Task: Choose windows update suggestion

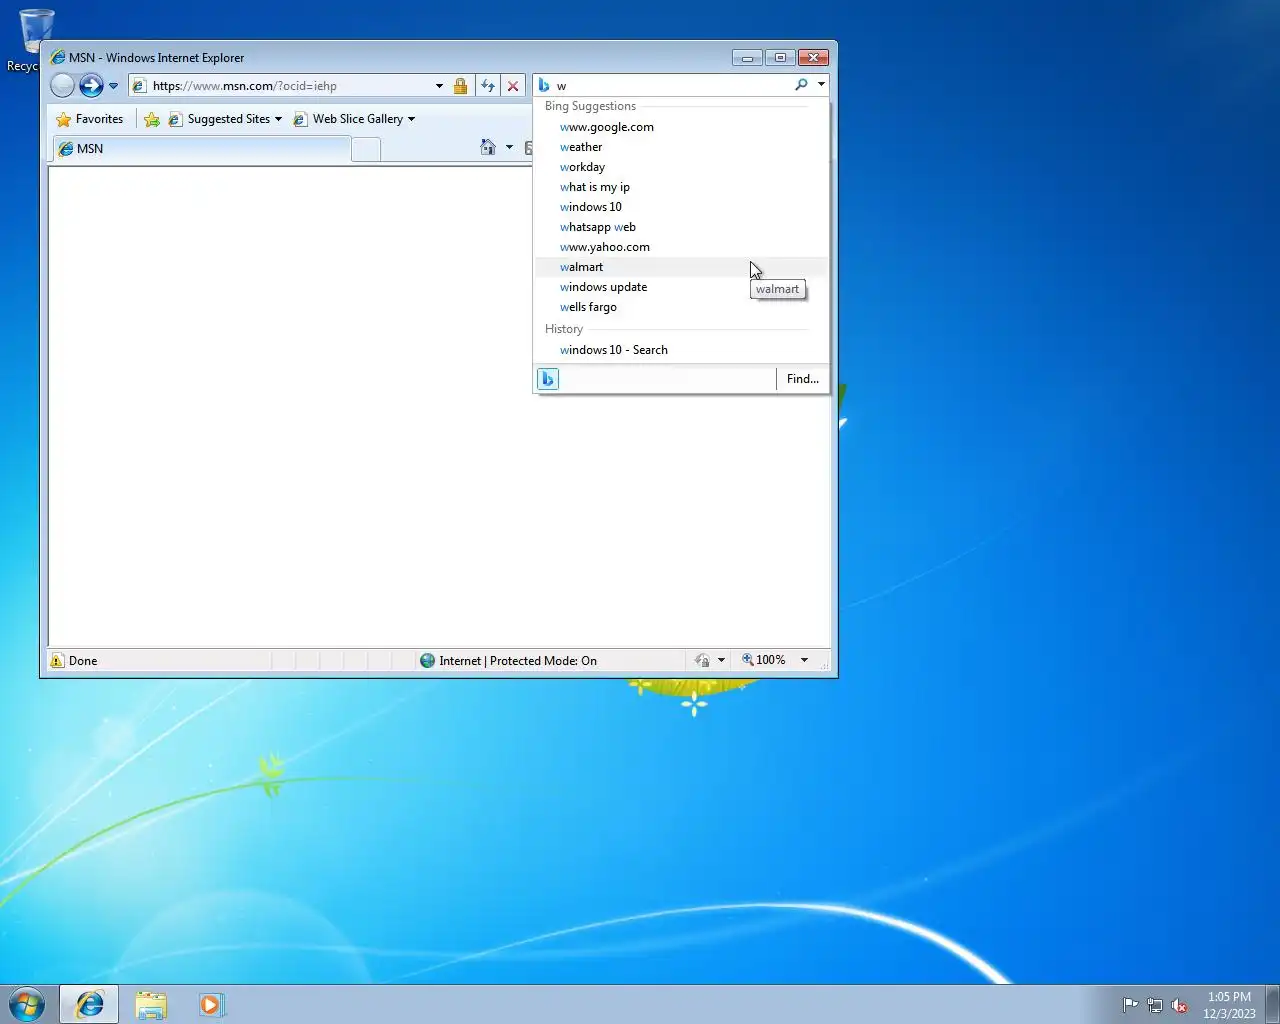Action: click(x=681, y=287)
